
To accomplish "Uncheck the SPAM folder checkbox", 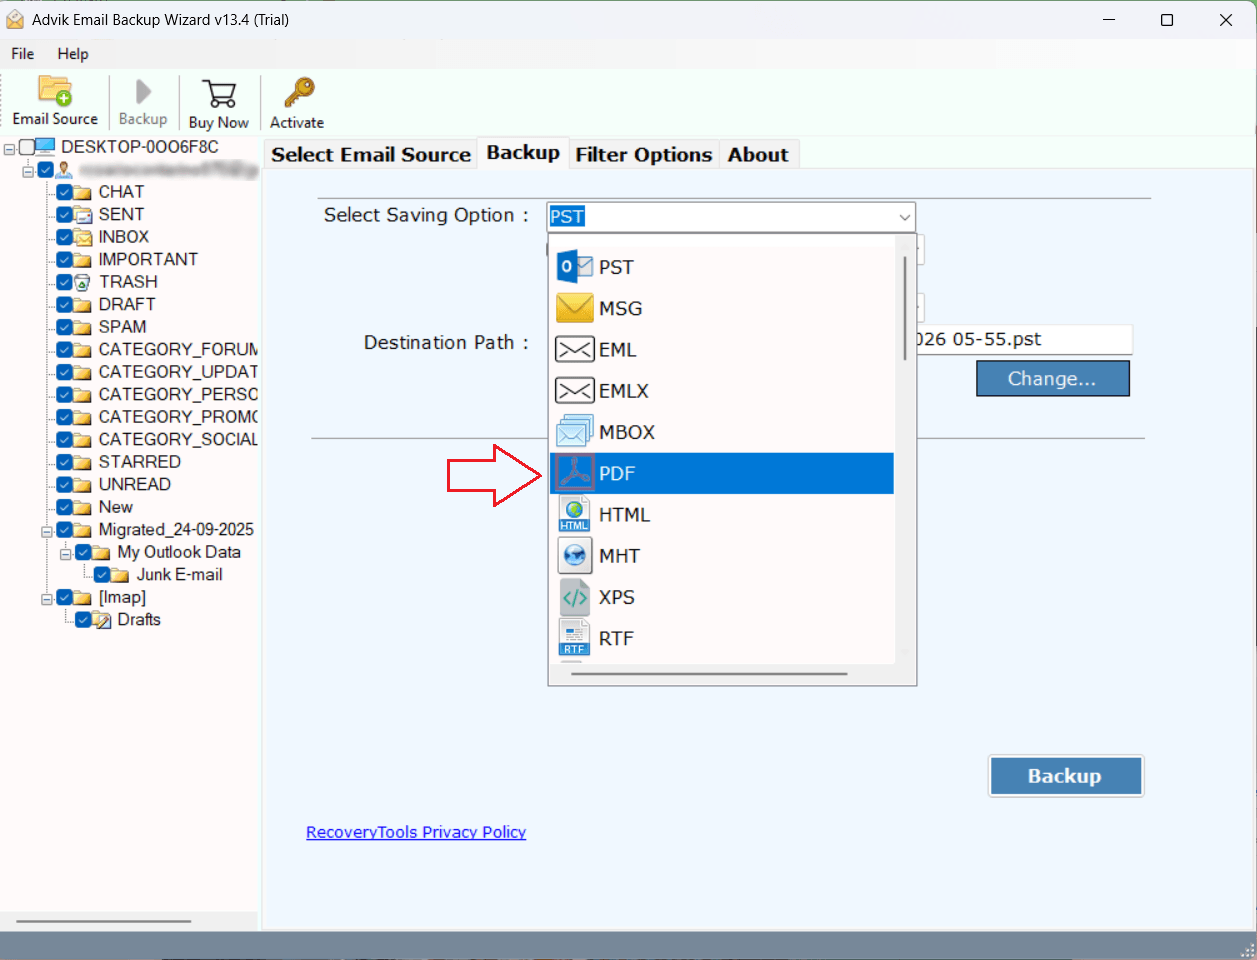I will (64, 327).
